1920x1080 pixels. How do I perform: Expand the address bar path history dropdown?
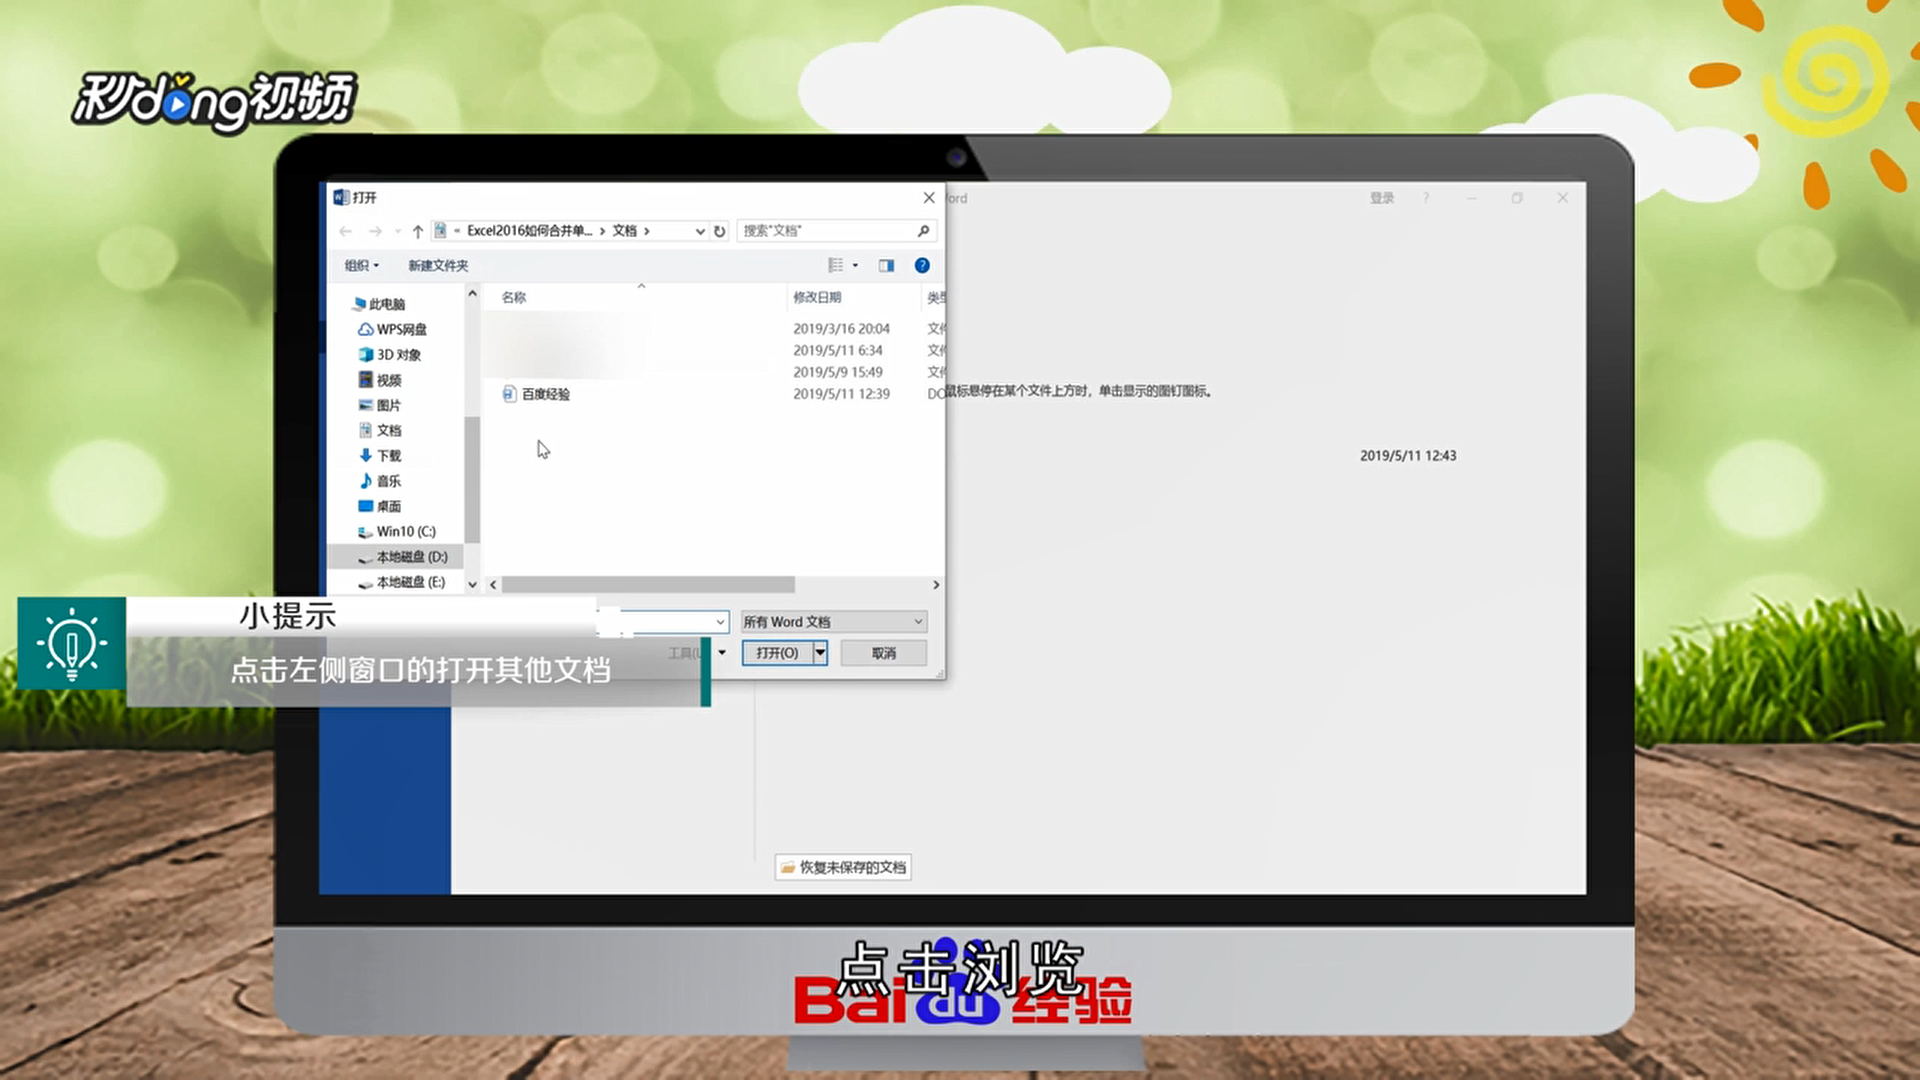700,231
